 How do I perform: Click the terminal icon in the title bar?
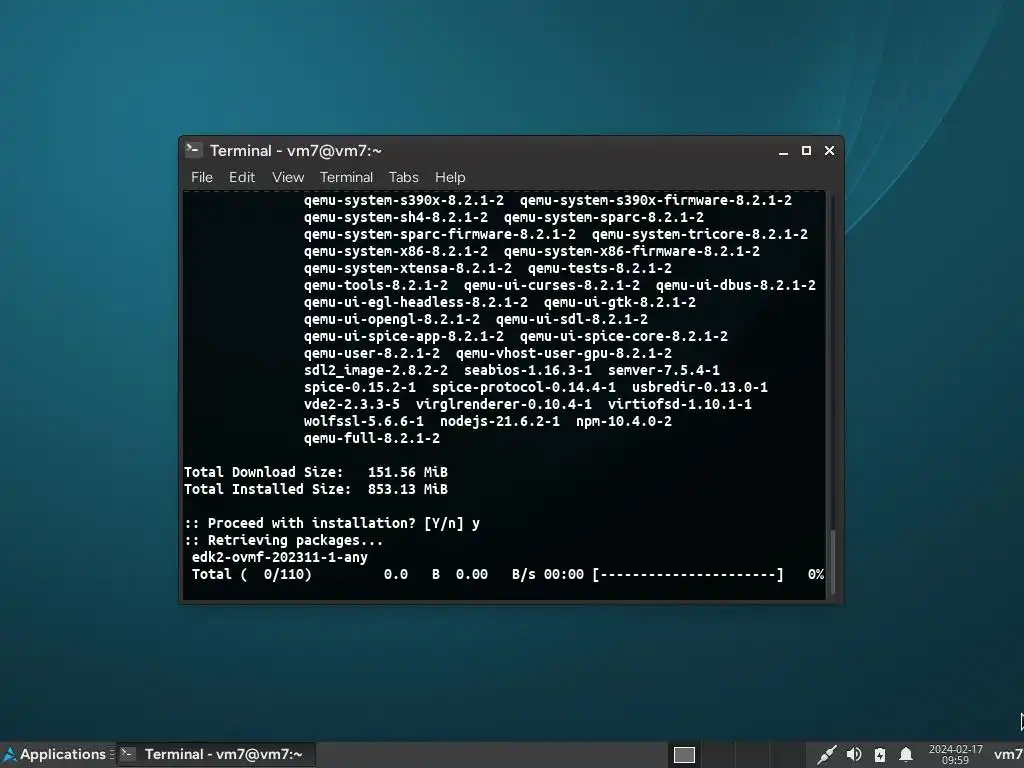point(193,150)
